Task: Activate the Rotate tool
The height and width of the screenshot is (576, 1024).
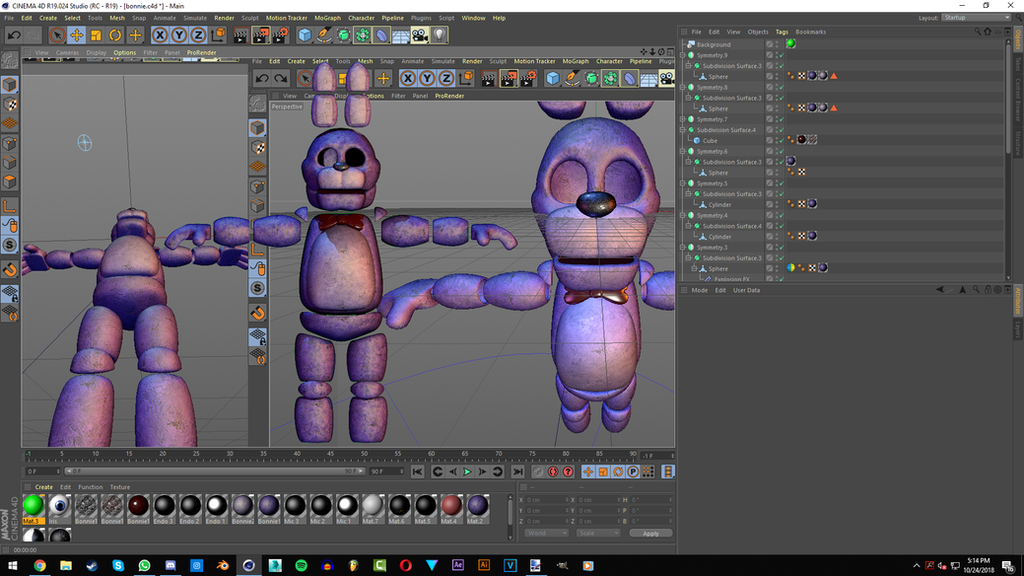Action: point(115,35)
